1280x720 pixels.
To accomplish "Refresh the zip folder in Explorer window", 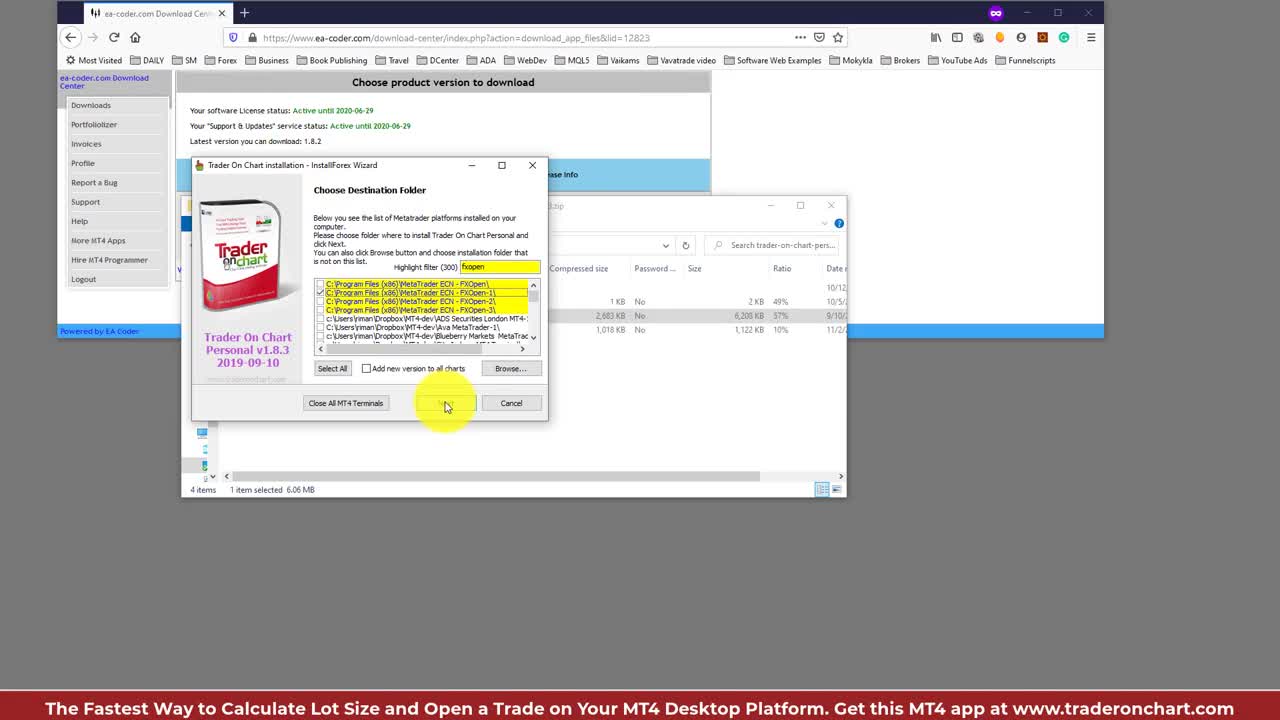I will pyautogui.click(x=685, y=245).
